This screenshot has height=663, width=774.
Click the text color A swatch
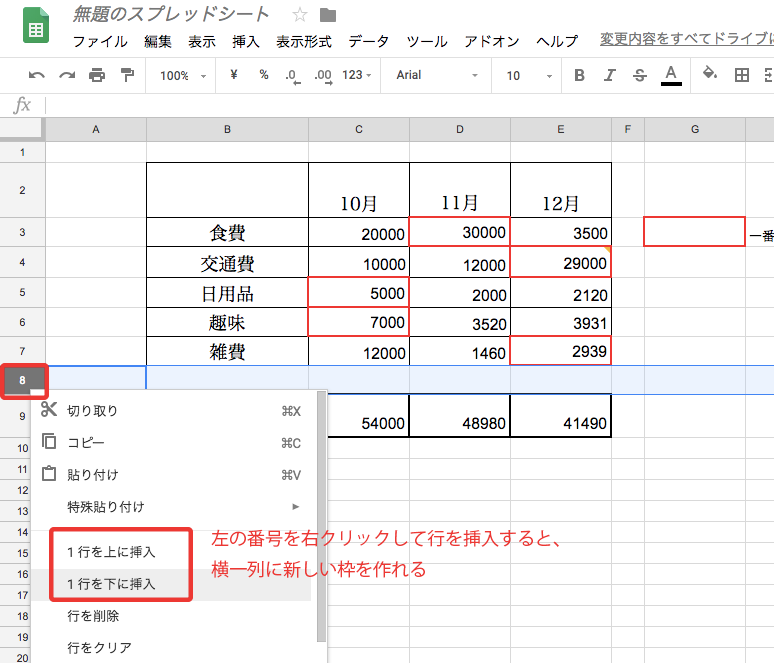click(x=671, y=75)
